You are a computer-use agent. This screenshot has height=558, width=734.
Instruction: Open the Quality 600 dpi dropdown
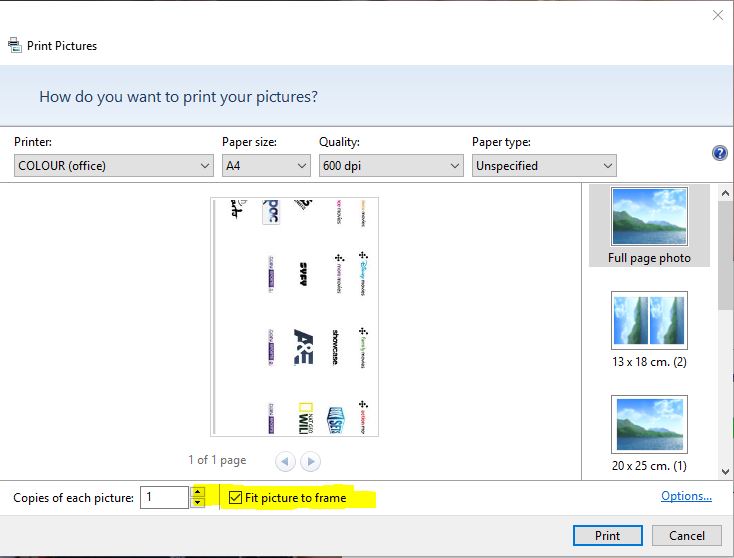391,166
